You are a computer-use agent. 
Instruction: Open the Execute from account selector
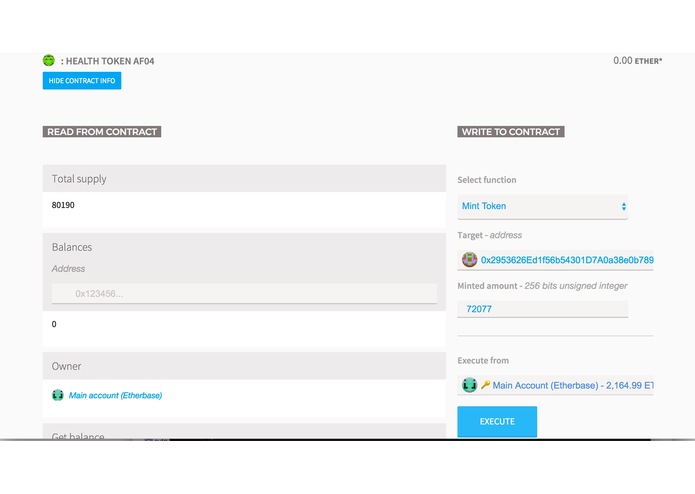(x=555, y=385)
